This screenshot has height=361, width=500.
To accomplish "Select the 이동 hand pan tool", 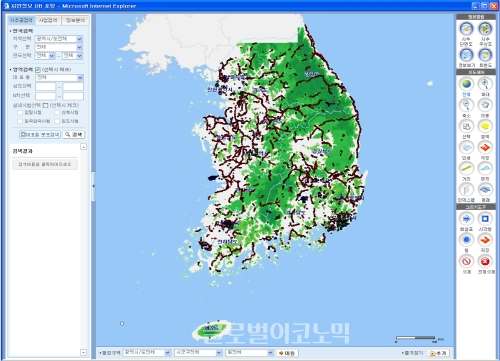I will click(x=485, y=105).
